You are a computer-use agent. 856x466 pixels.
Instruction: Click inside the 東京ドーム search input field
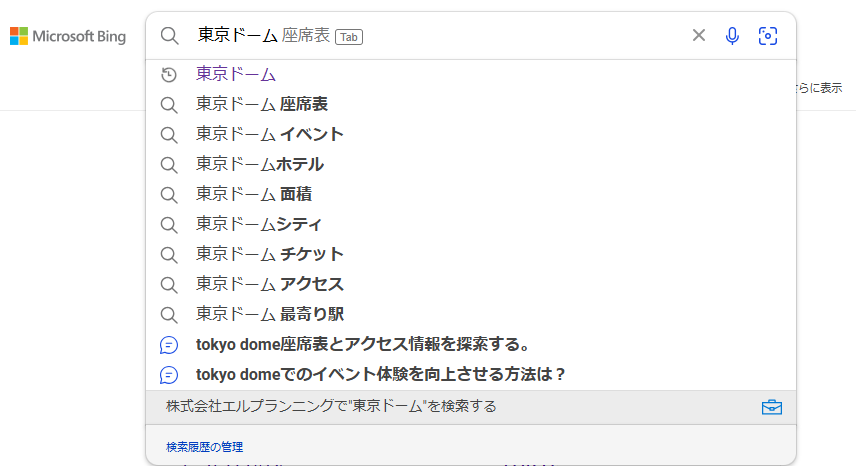[437, 35]
